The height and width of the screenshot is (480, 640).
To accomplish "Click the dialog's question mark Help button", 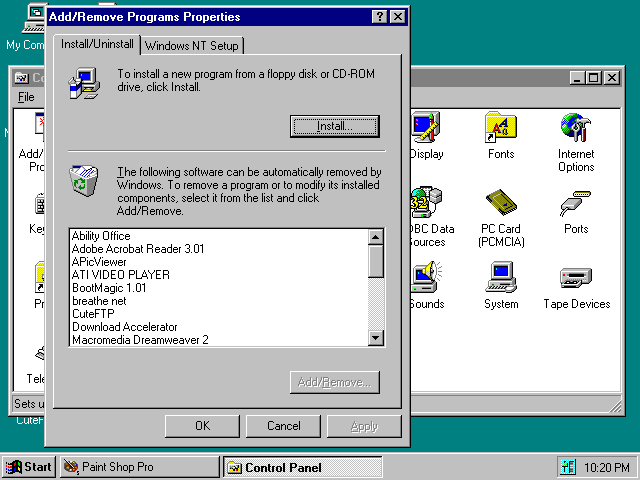I will [380, 17].
